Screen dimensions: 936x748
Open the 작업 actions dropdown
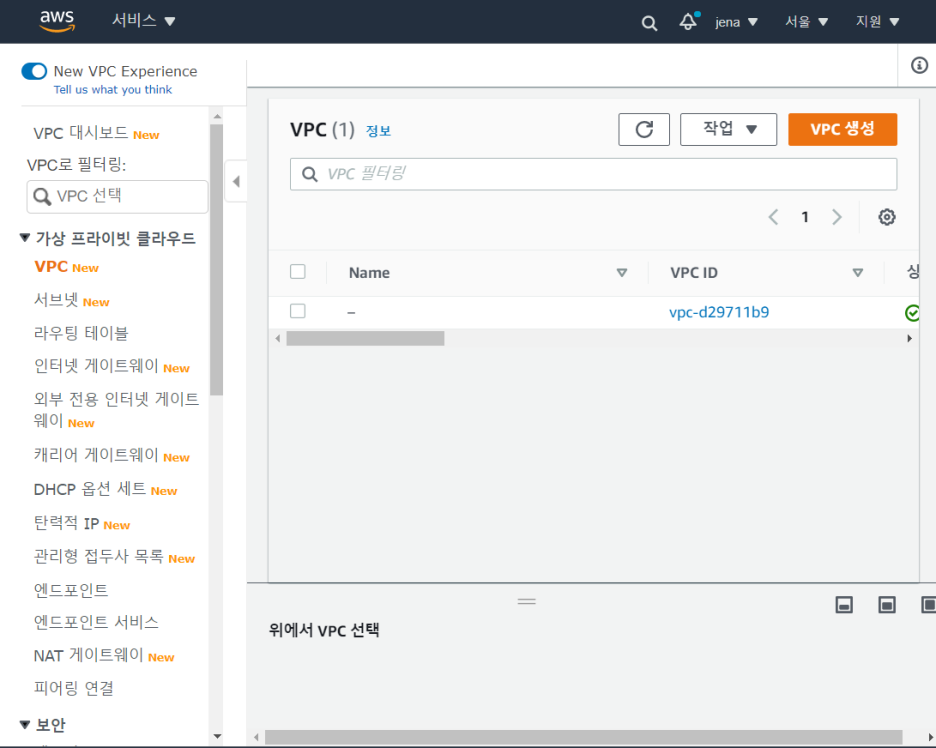728,130
